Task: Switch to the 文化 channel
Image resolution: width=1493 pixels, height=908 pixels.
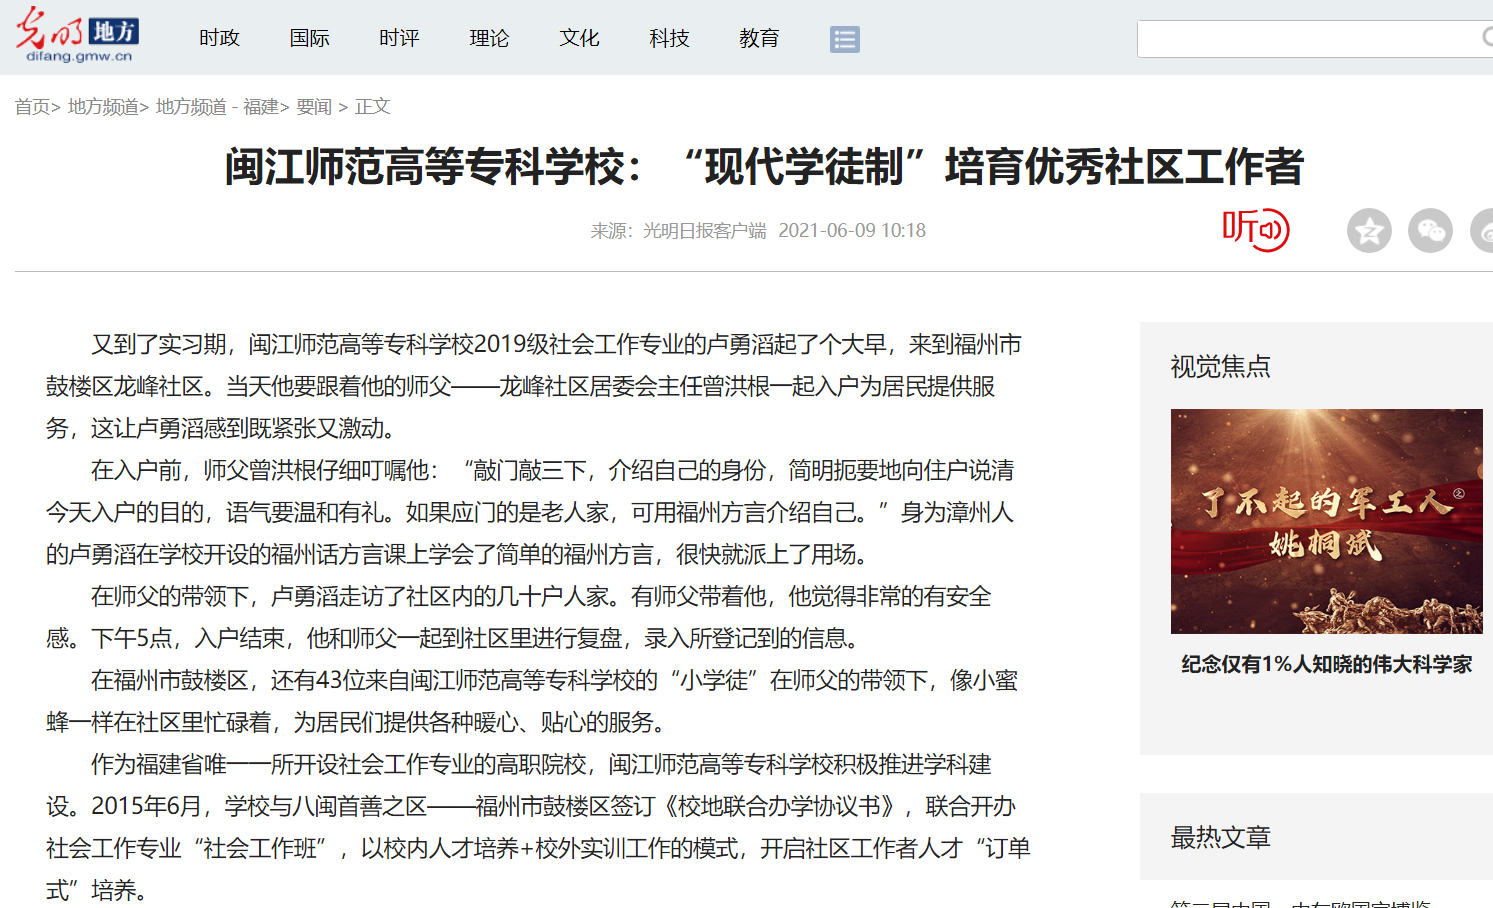Action: (579, 38)
